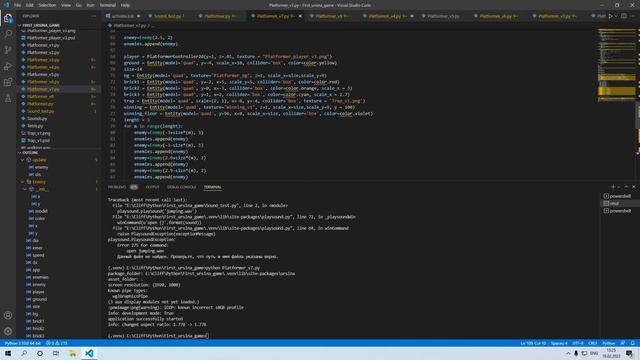The height and width of the screenshot is (360, 640).
Task: Open the Extensions view
Action: (8, 82)
